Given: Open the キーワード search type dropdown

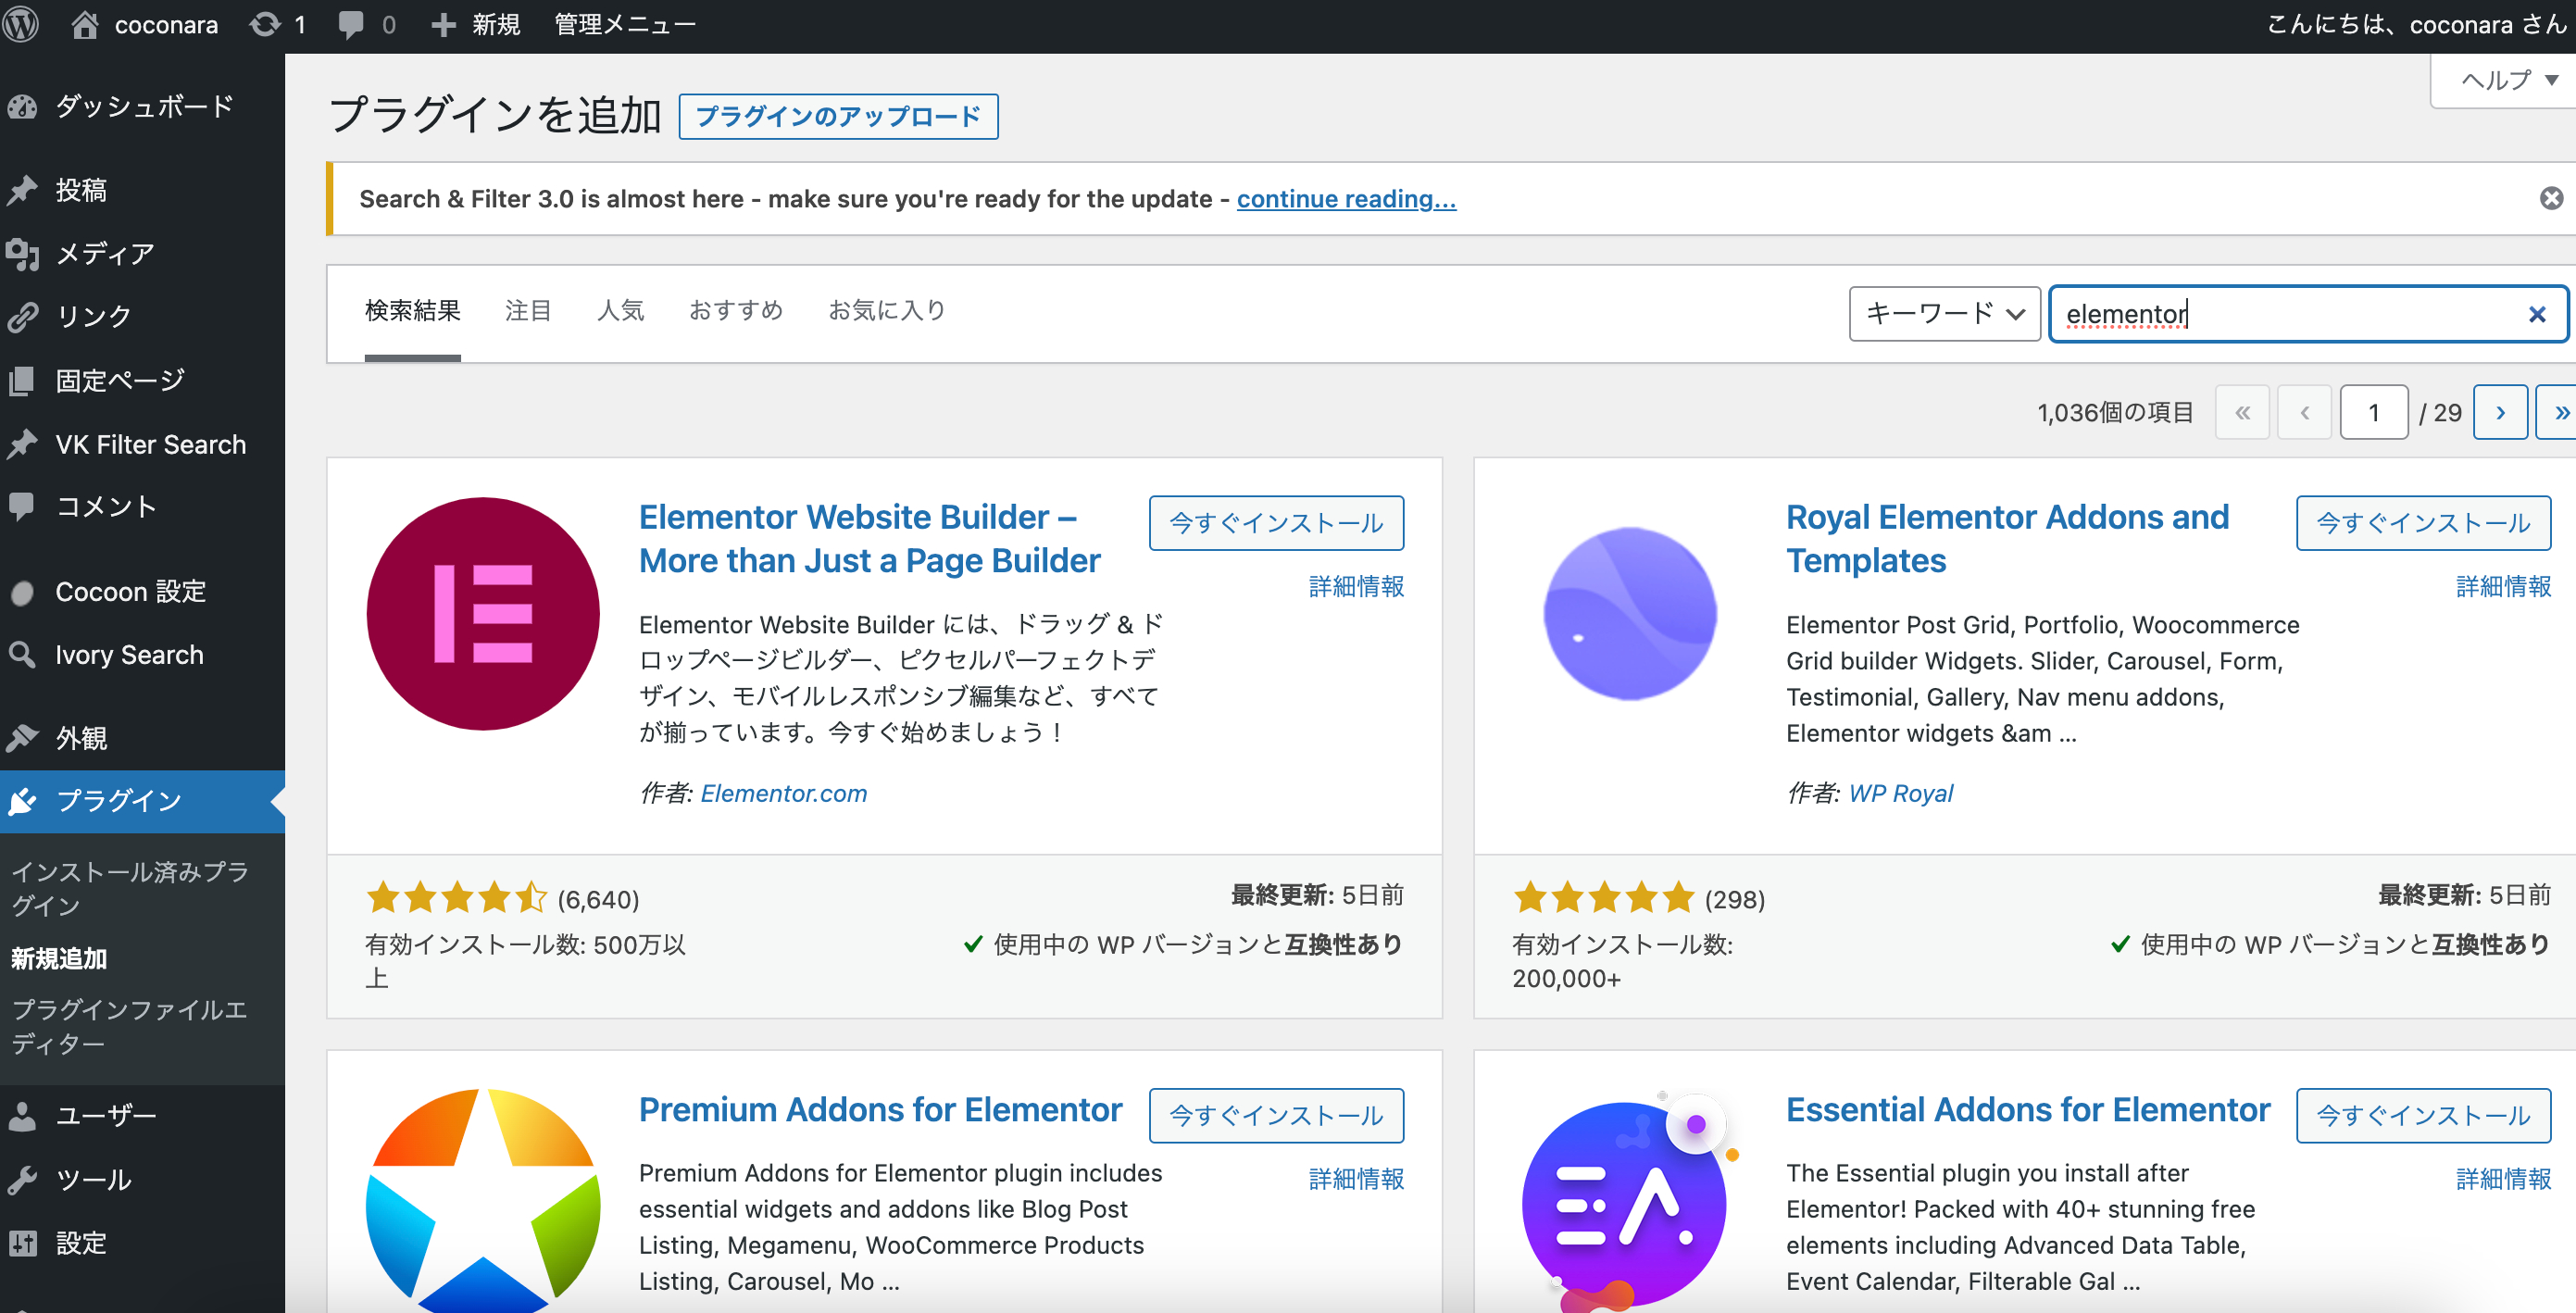Looking at the screenshot, I should [1944, 314].
